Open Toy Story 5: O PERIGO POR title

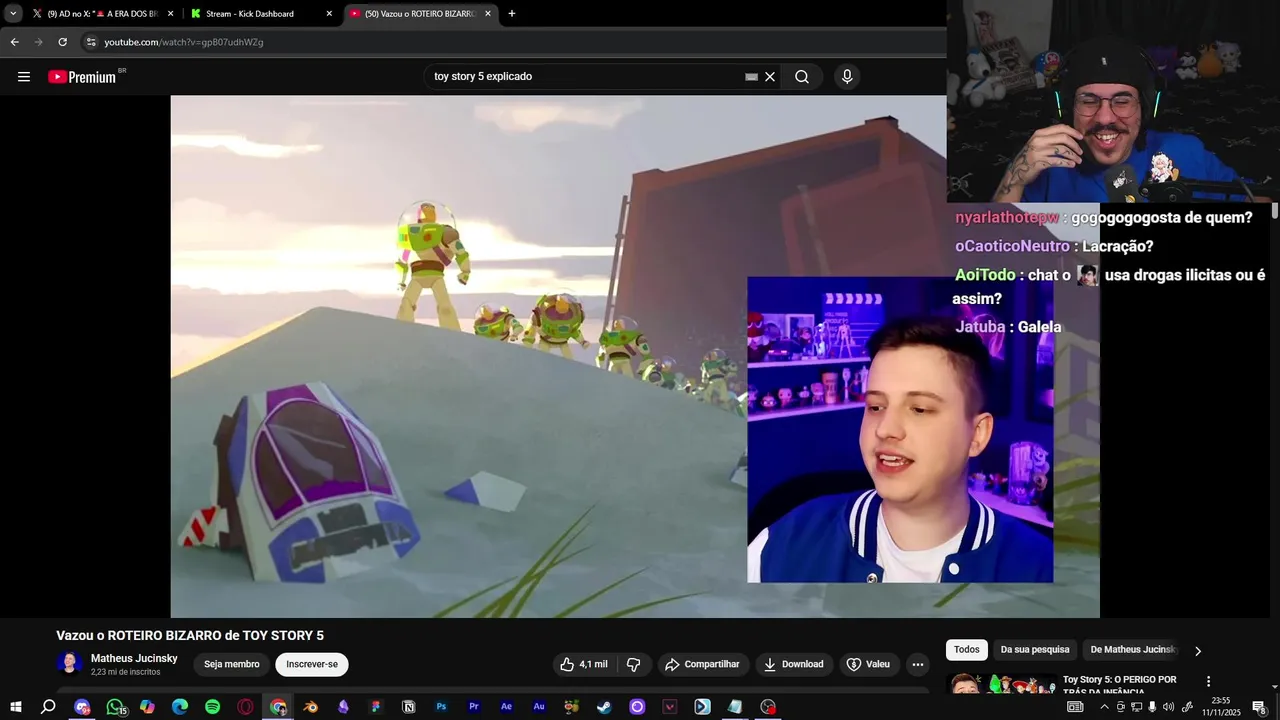coord(1119,685)
